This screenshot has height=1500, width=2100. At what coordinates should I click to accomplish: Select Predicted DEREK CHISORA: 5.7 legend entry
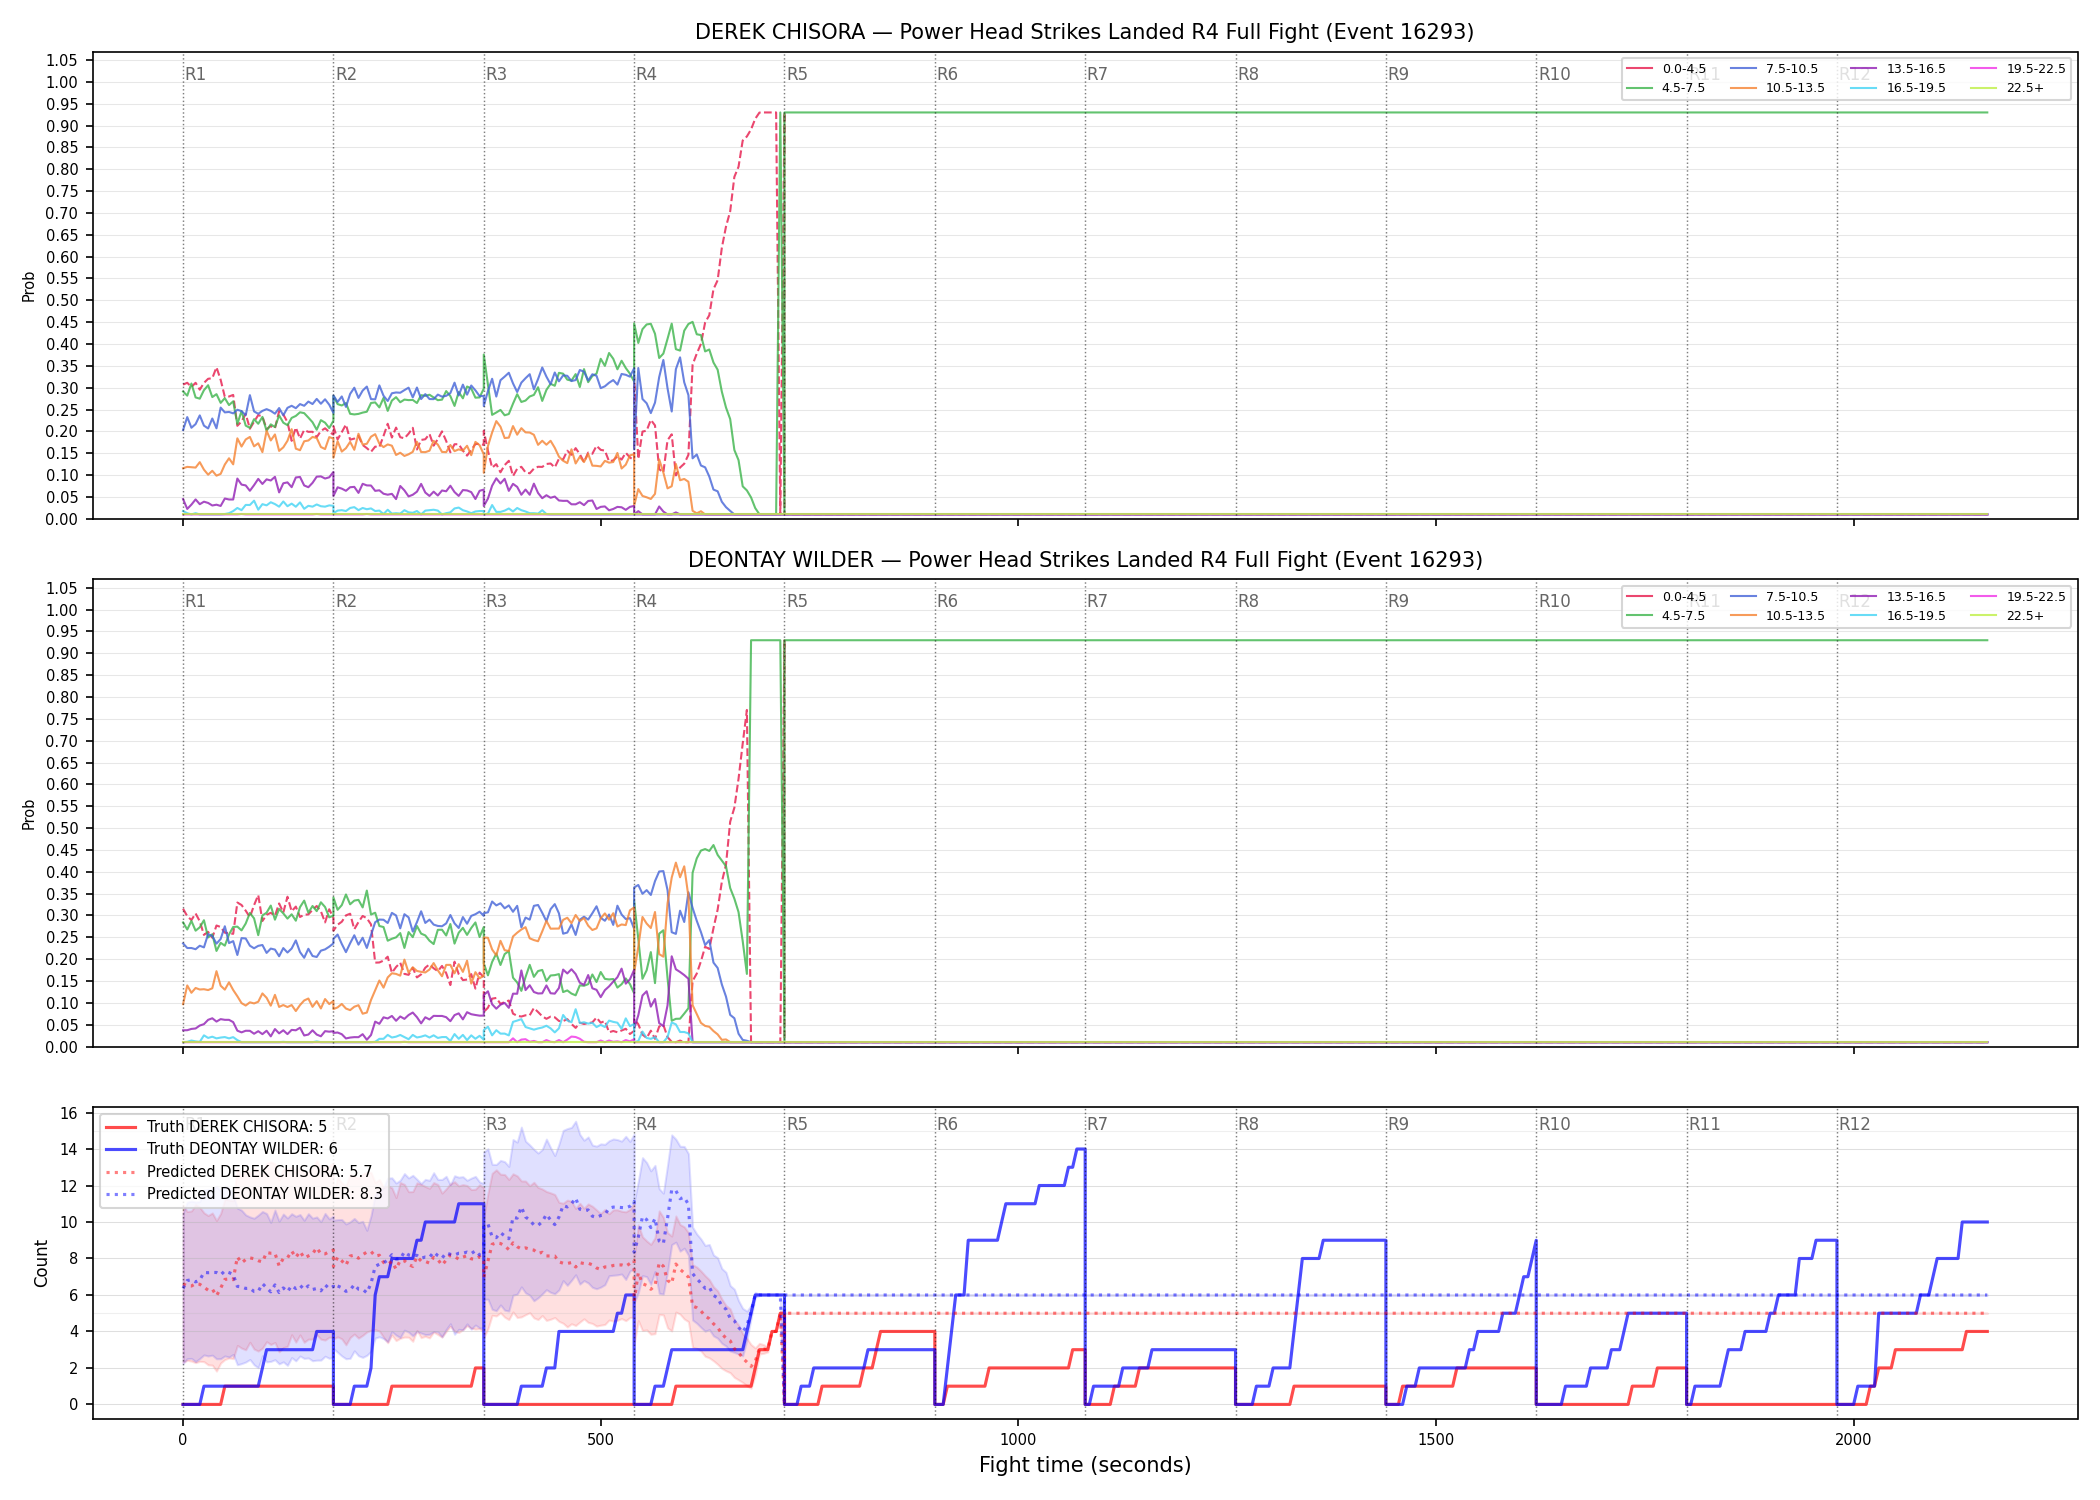(x=239, y=1171)
